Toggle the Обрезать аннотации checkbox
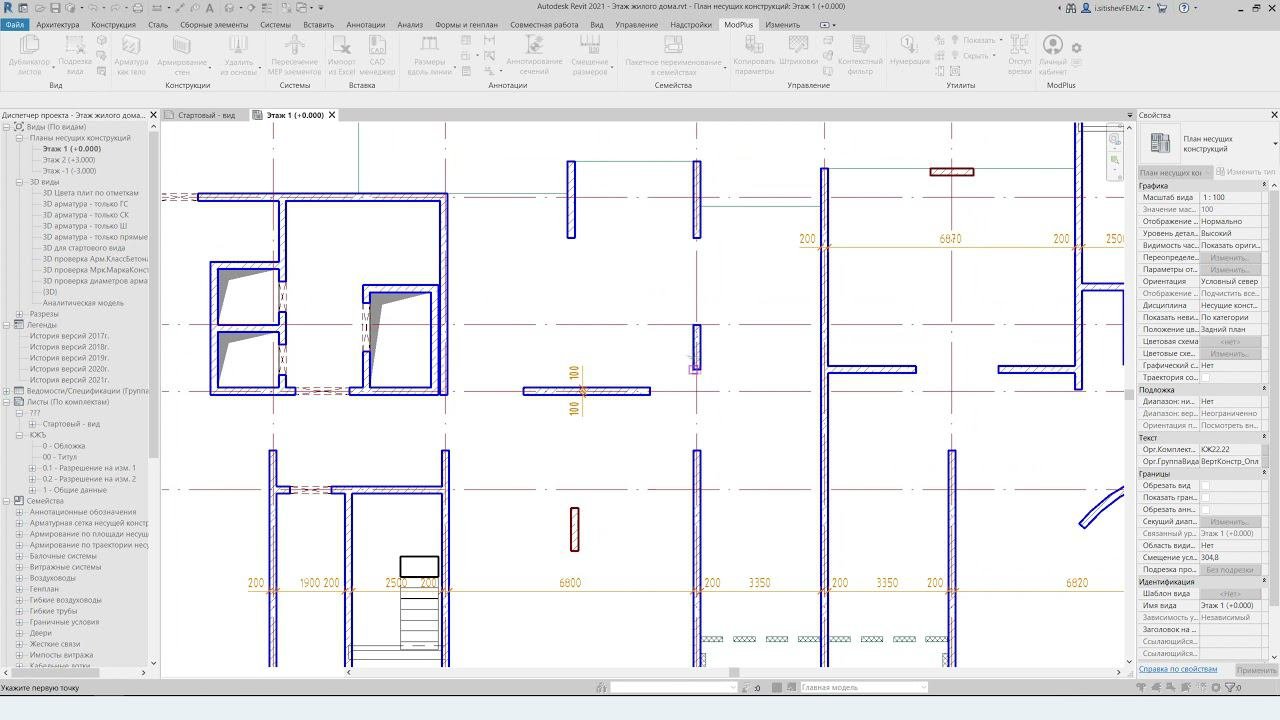Viewport: 1280px width, 720px height. pyautogui.click(x=1205, y=510)
